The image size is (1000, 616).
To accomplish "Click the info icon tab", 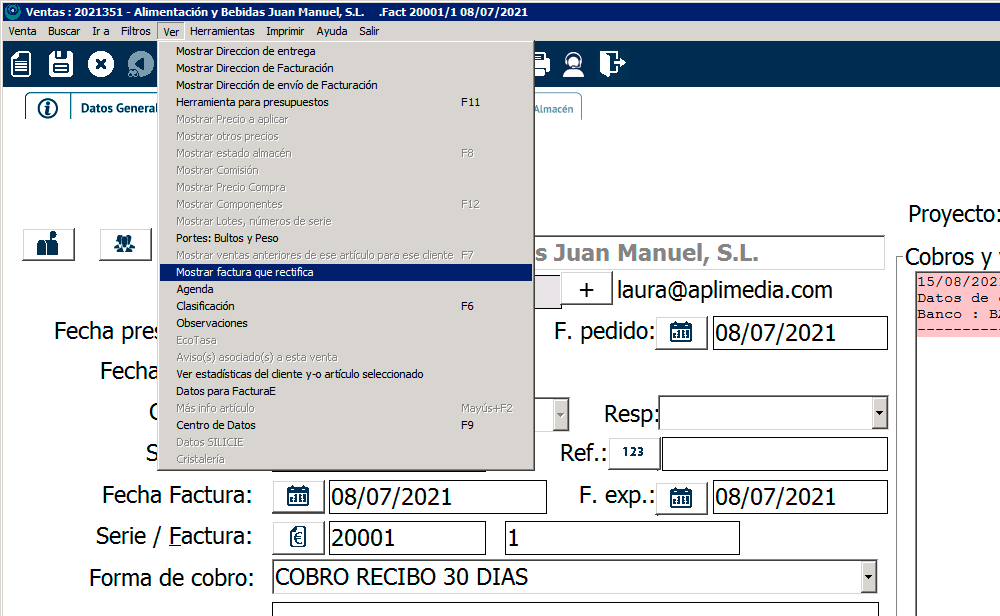I will coord(47,108).
